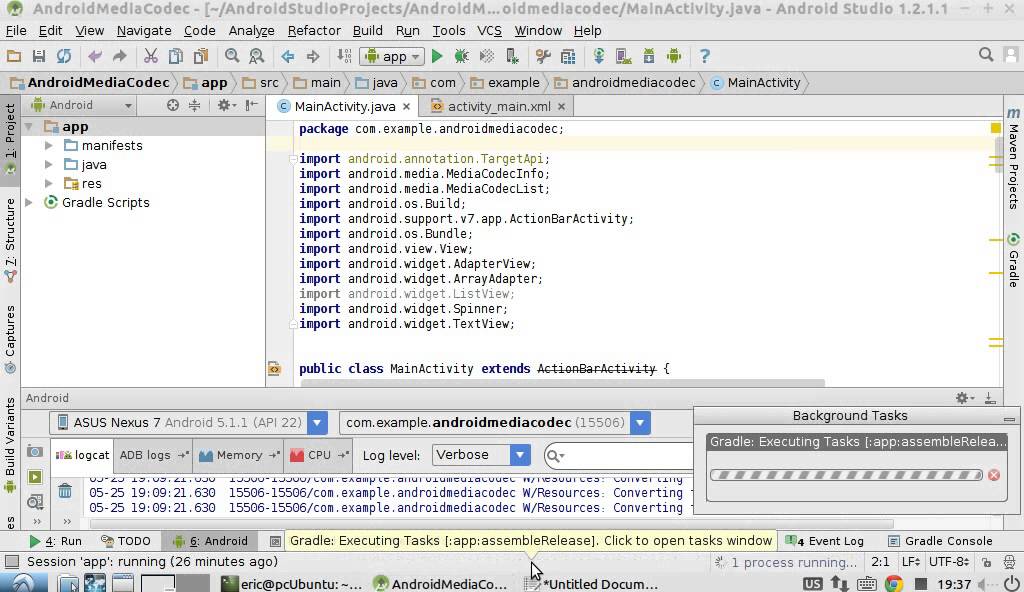Expand the manifests folder
Viewport: 1024px width, 592px height.
point(49,145)
